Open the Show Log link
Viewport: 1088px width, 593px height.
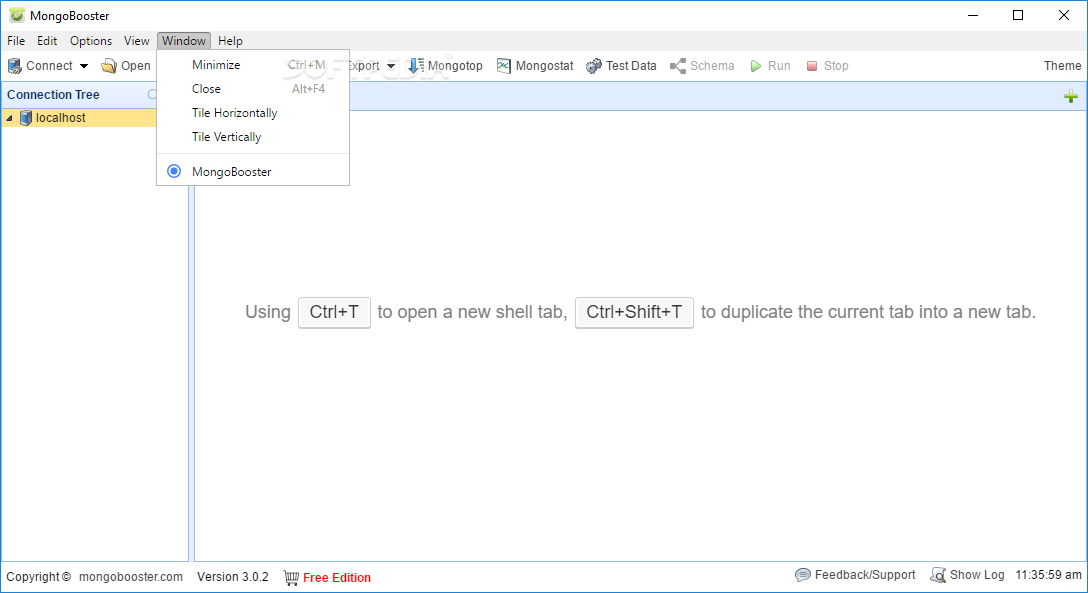977,575
